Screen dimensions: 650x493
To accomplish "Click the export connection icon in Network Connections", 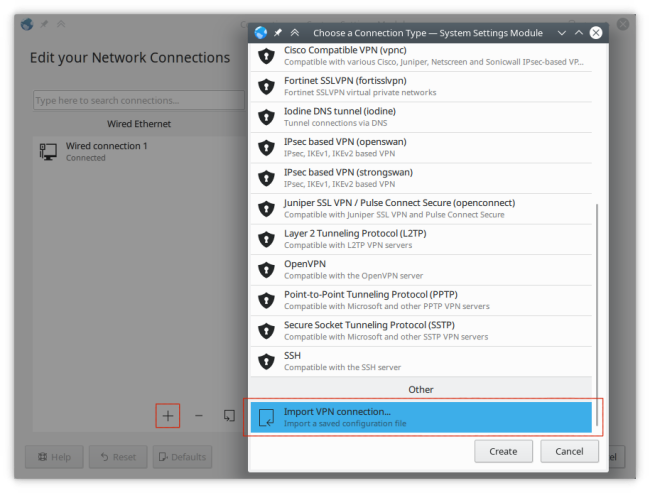I will click(x=229, y=415).
